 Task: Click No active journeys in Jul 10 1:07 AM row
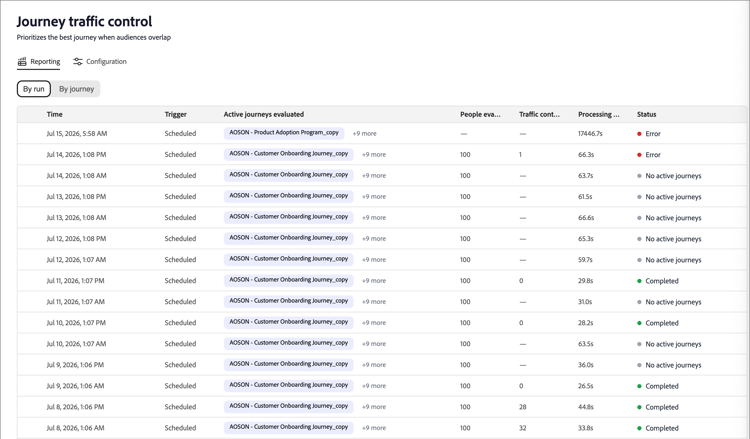(669, 344)
